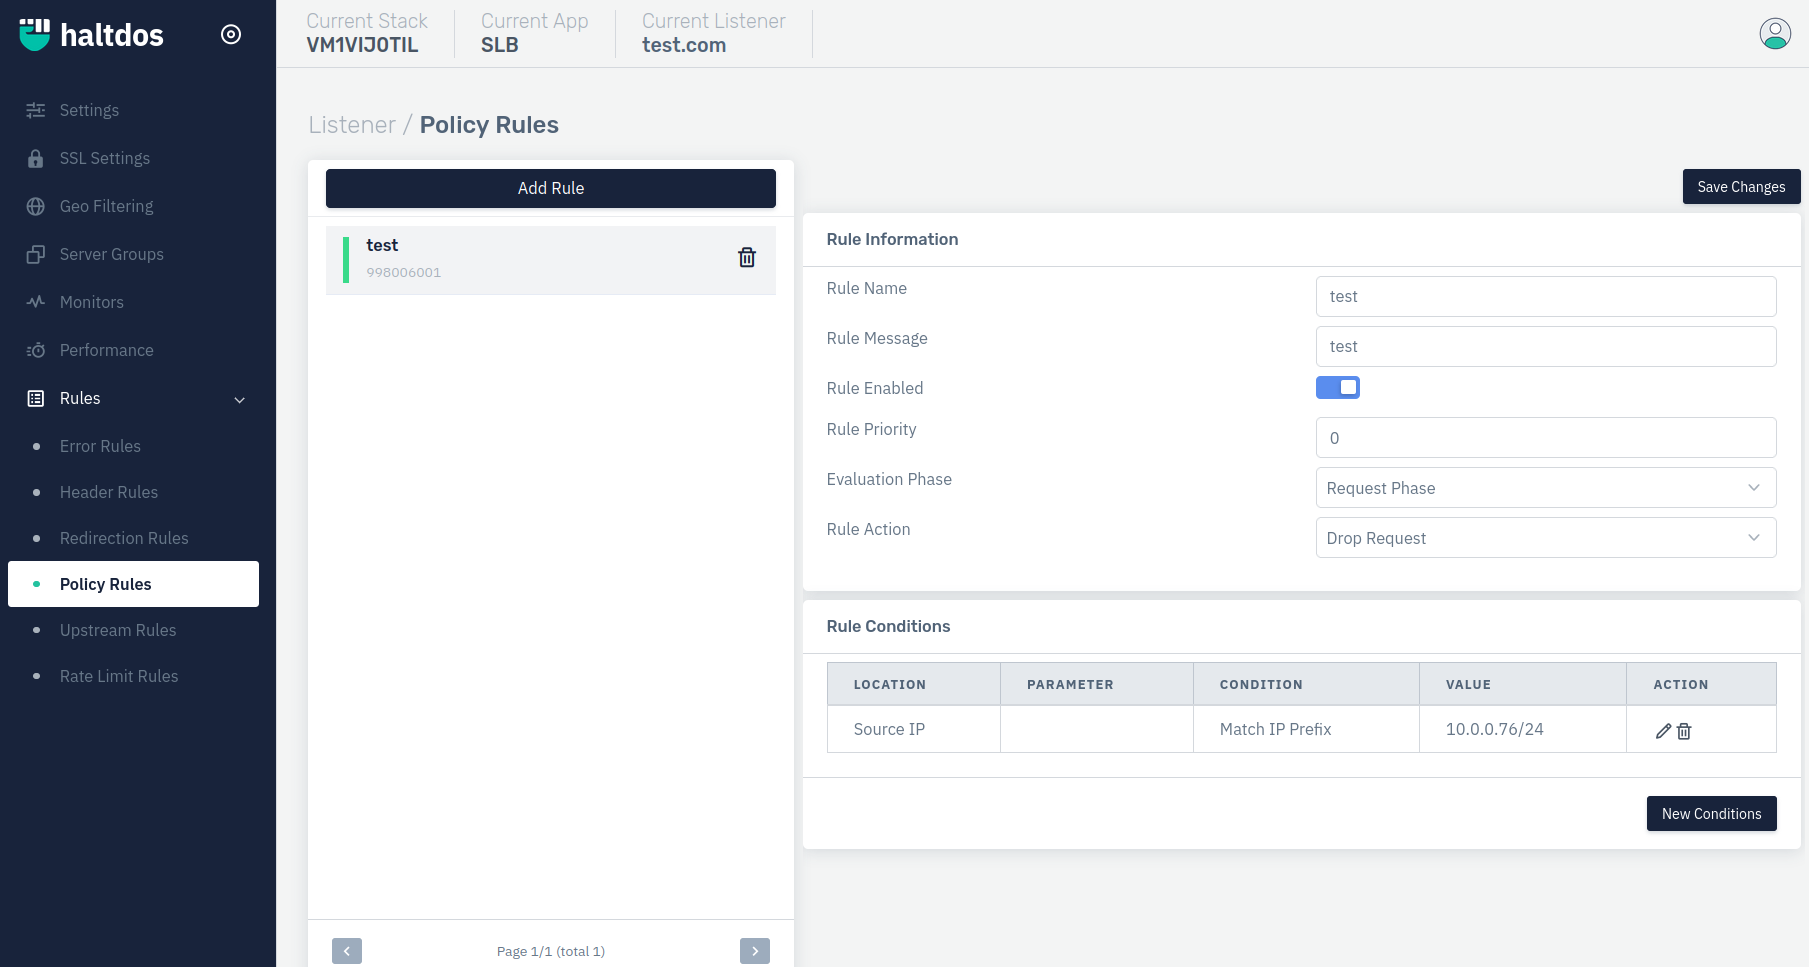Screen dimensions: 1809x967
Task: Click the New Conditions button
Action: tap(1711, 814)
